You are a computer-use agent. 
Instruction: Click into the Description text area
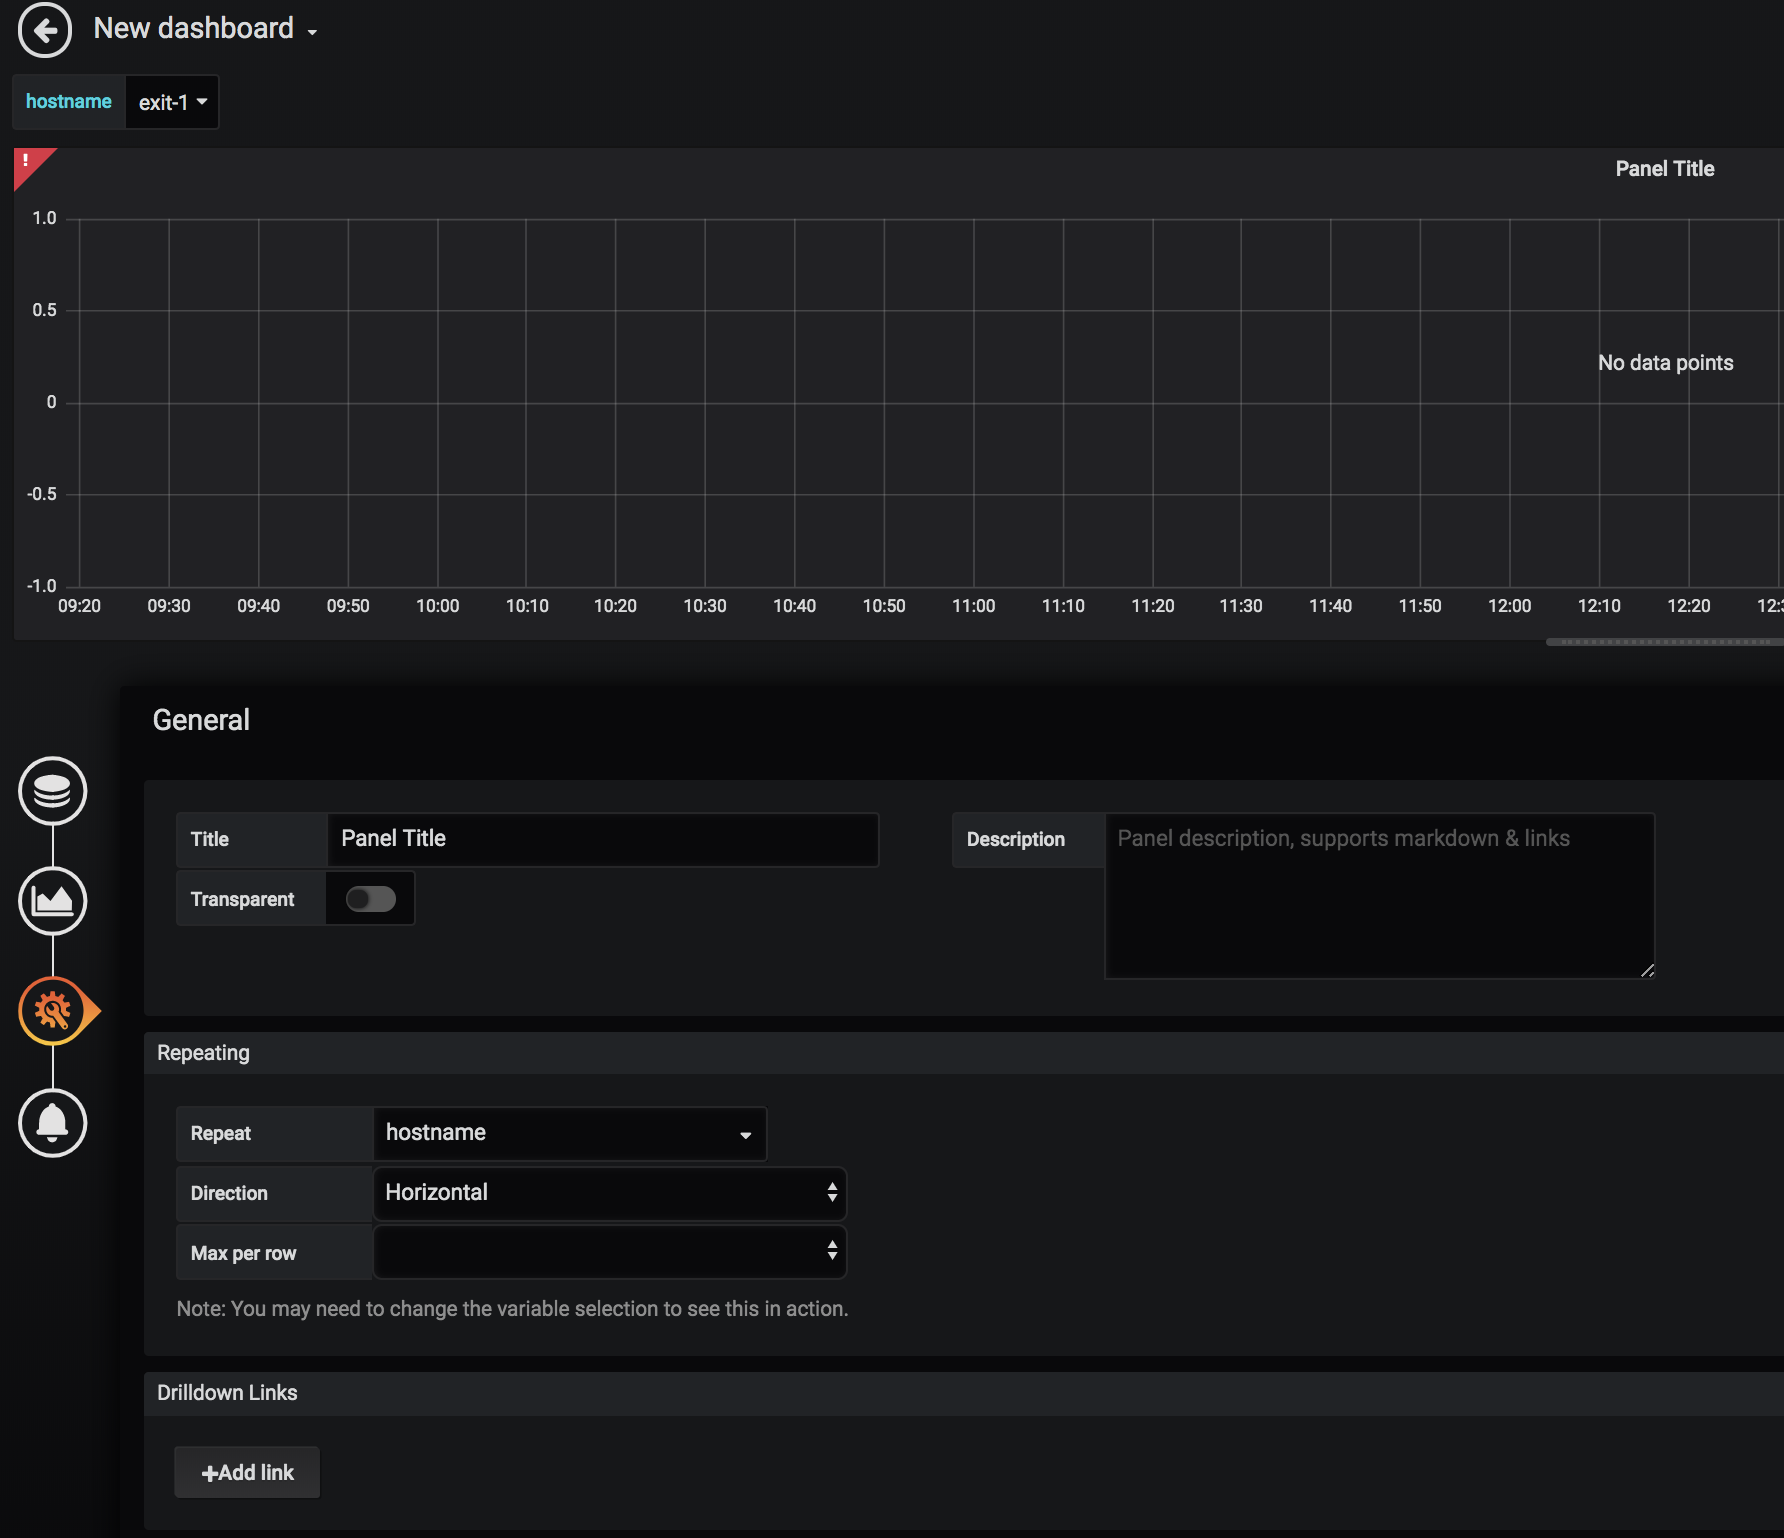pos(1378,896)
